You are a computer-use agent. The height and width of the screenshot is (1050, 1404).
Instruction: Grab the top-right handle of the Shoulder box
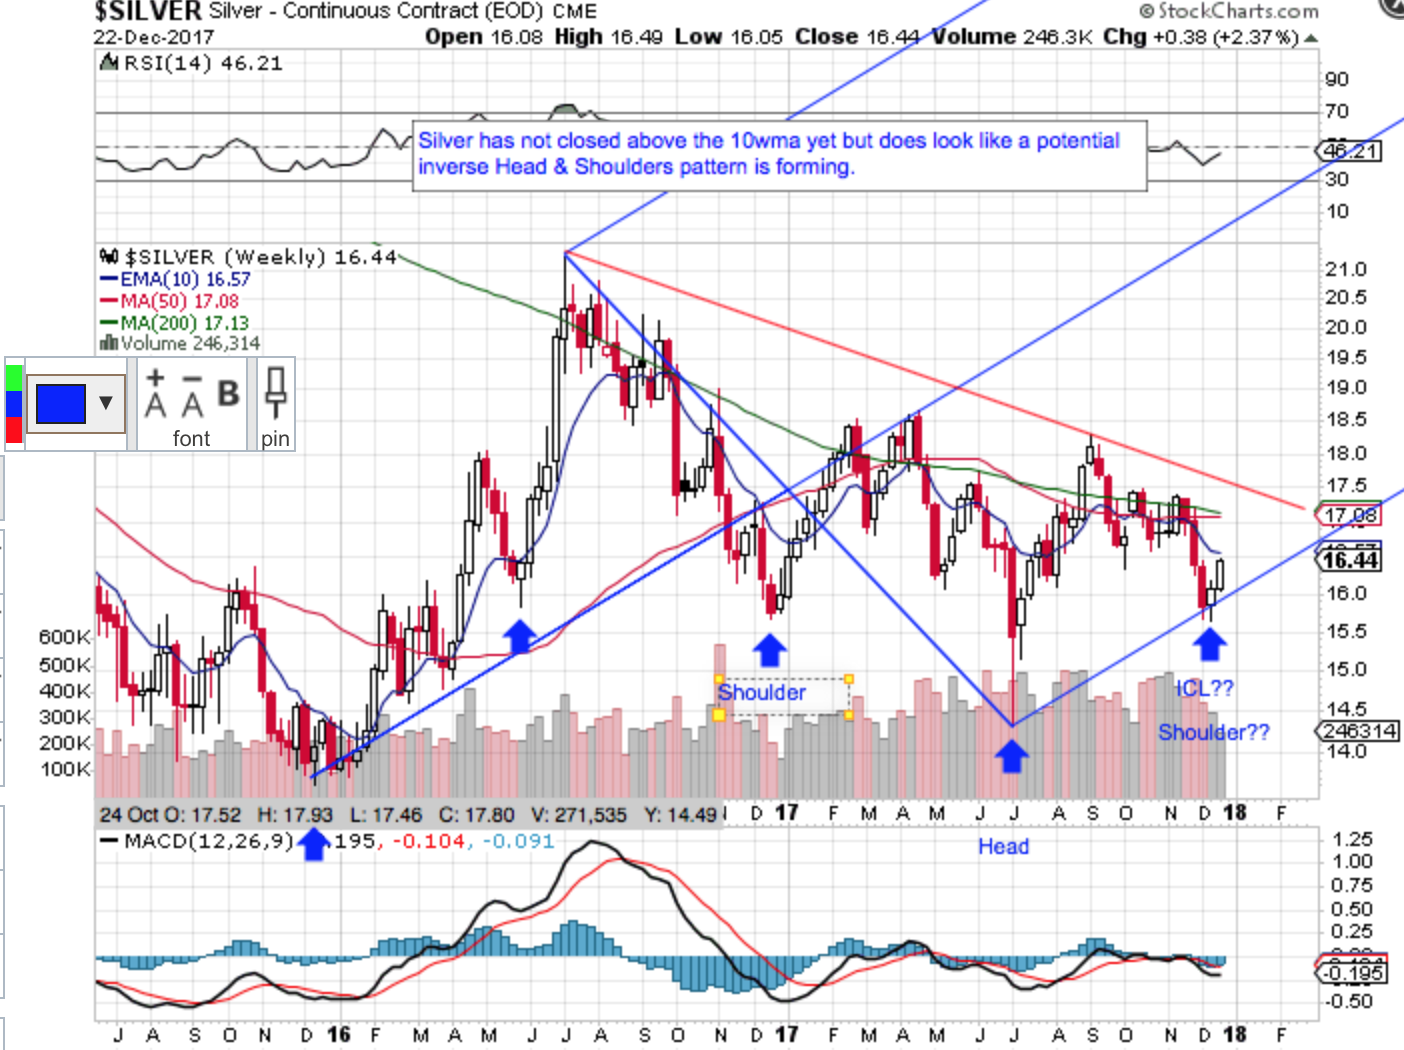click(849, 679)
